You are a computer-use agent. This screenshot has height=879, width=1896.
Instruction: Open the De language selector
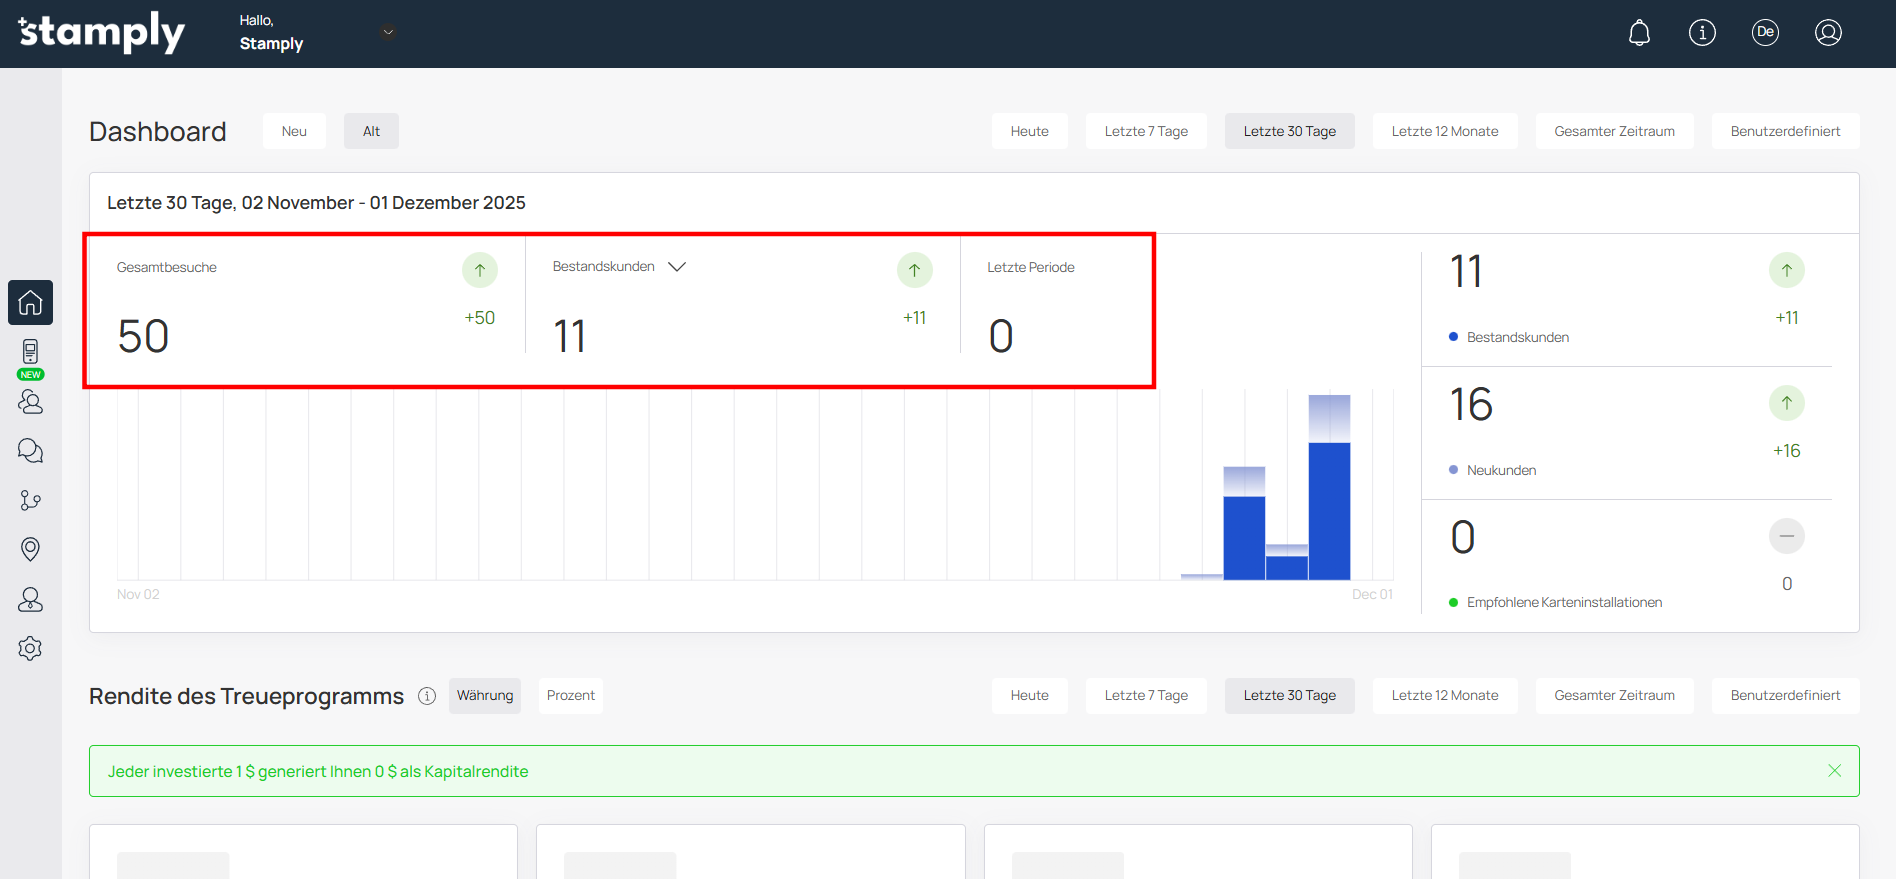[1765, 33]
